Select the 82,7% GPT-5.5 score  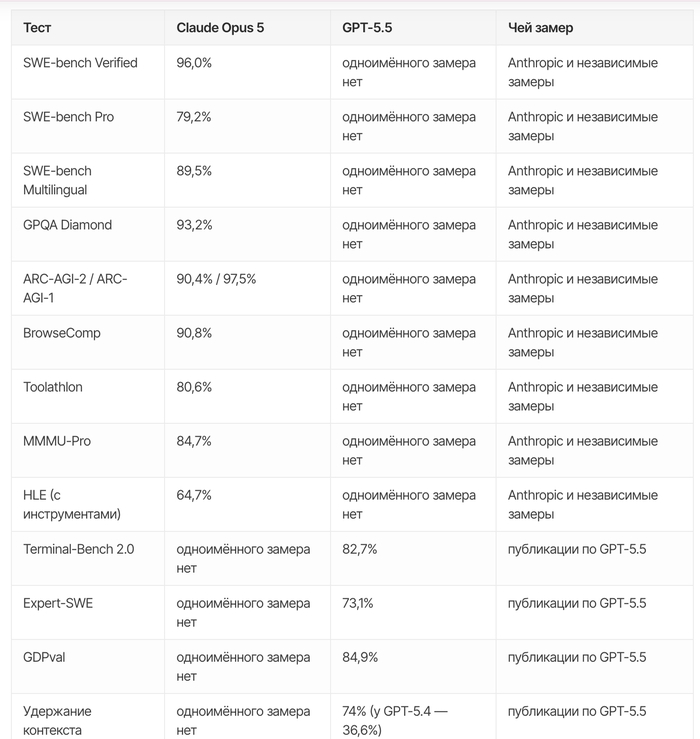(360, 549)
